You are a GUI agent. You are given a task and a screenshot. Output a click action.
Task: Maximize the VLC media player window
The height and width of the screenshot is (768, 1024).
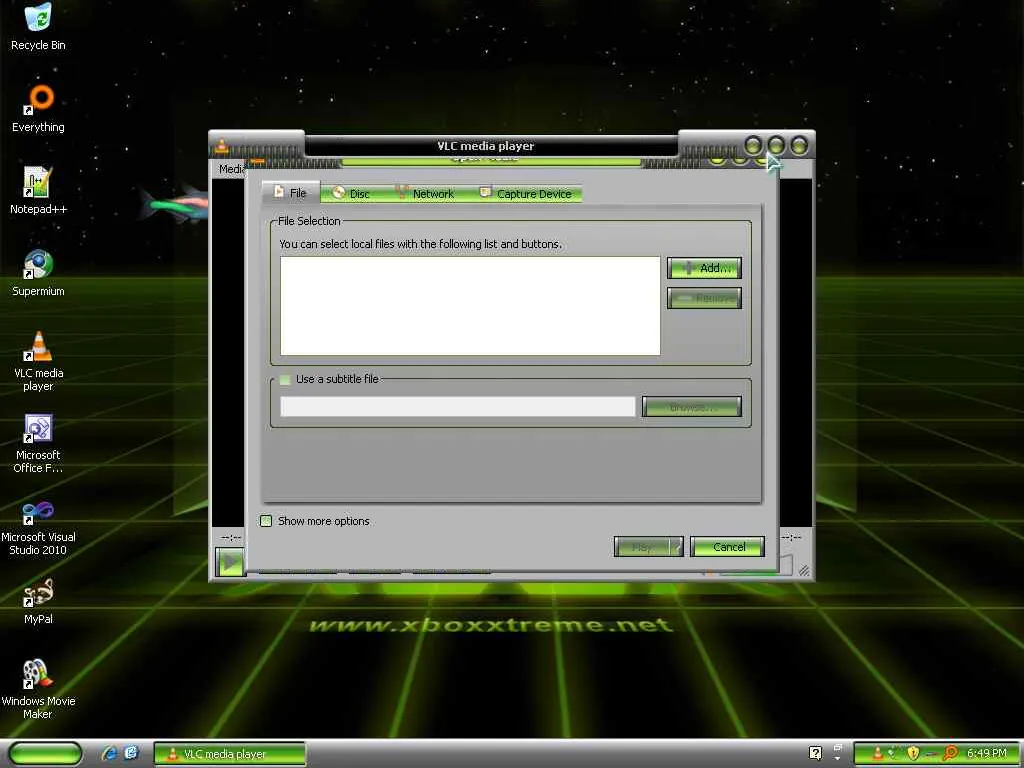click(x=776, y=145)
